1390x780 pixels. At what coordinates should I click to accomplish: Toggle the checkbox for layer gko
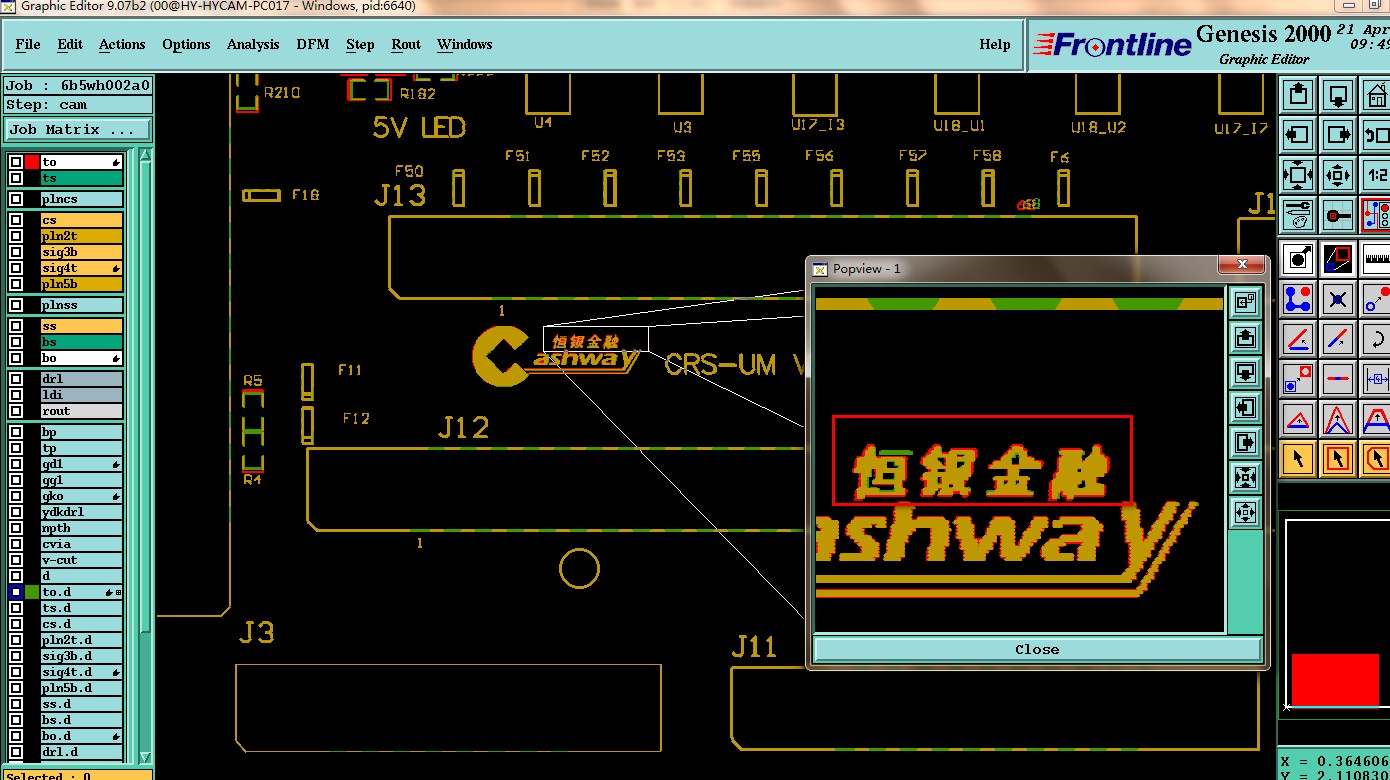tap(16, 496)
